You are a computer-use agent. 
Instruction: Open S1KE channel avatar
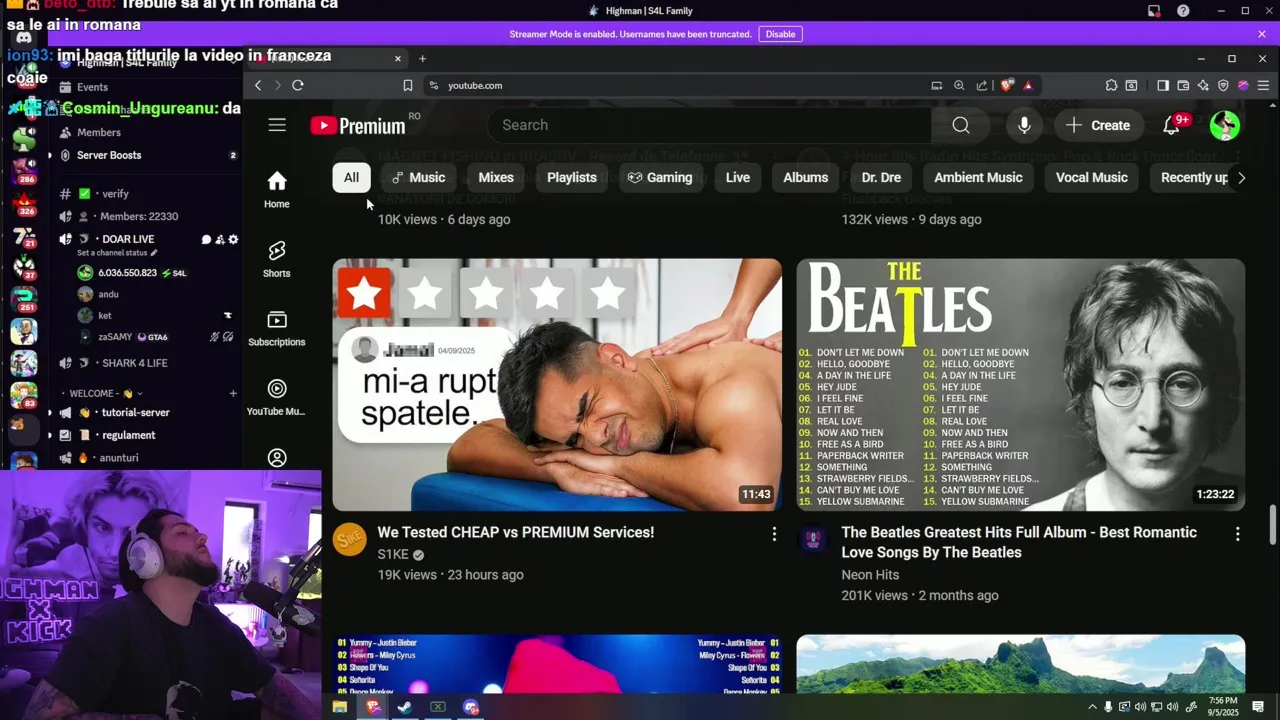click(350, 540)
